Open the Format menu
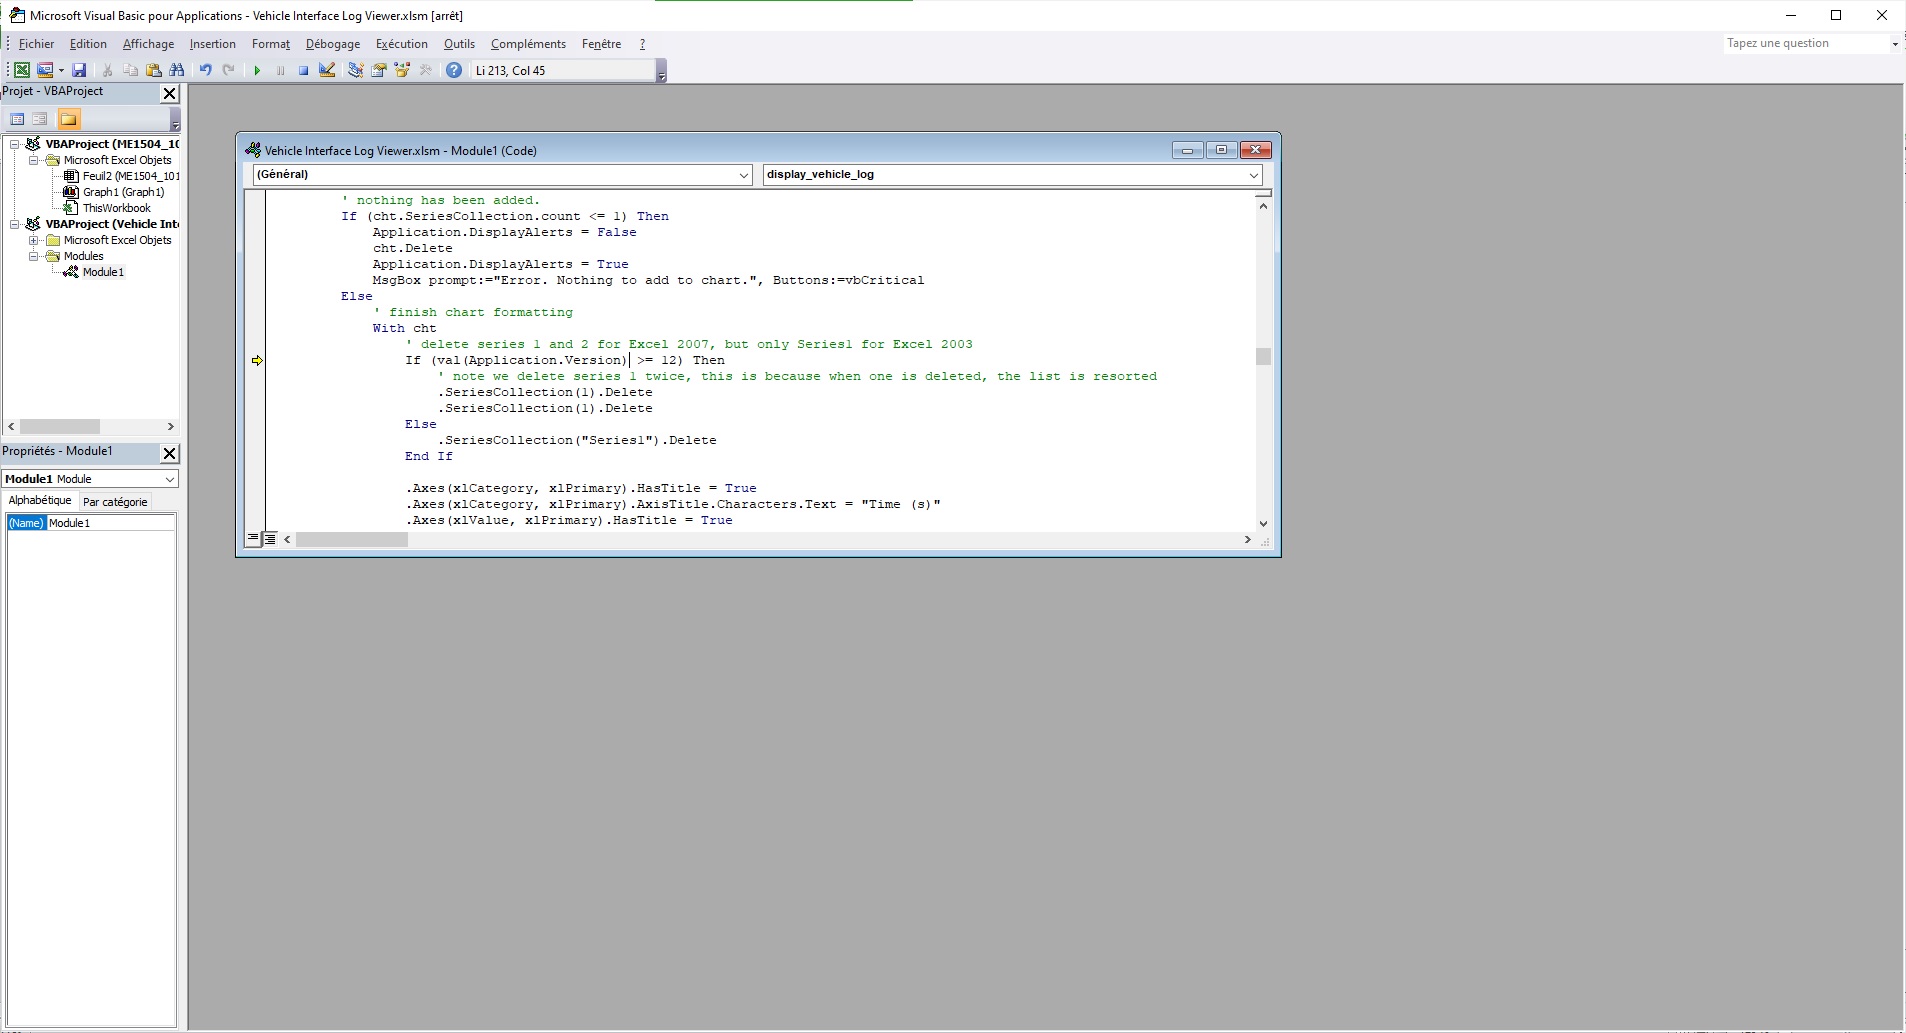1906x1033 pixels. (x=271, y=44)
